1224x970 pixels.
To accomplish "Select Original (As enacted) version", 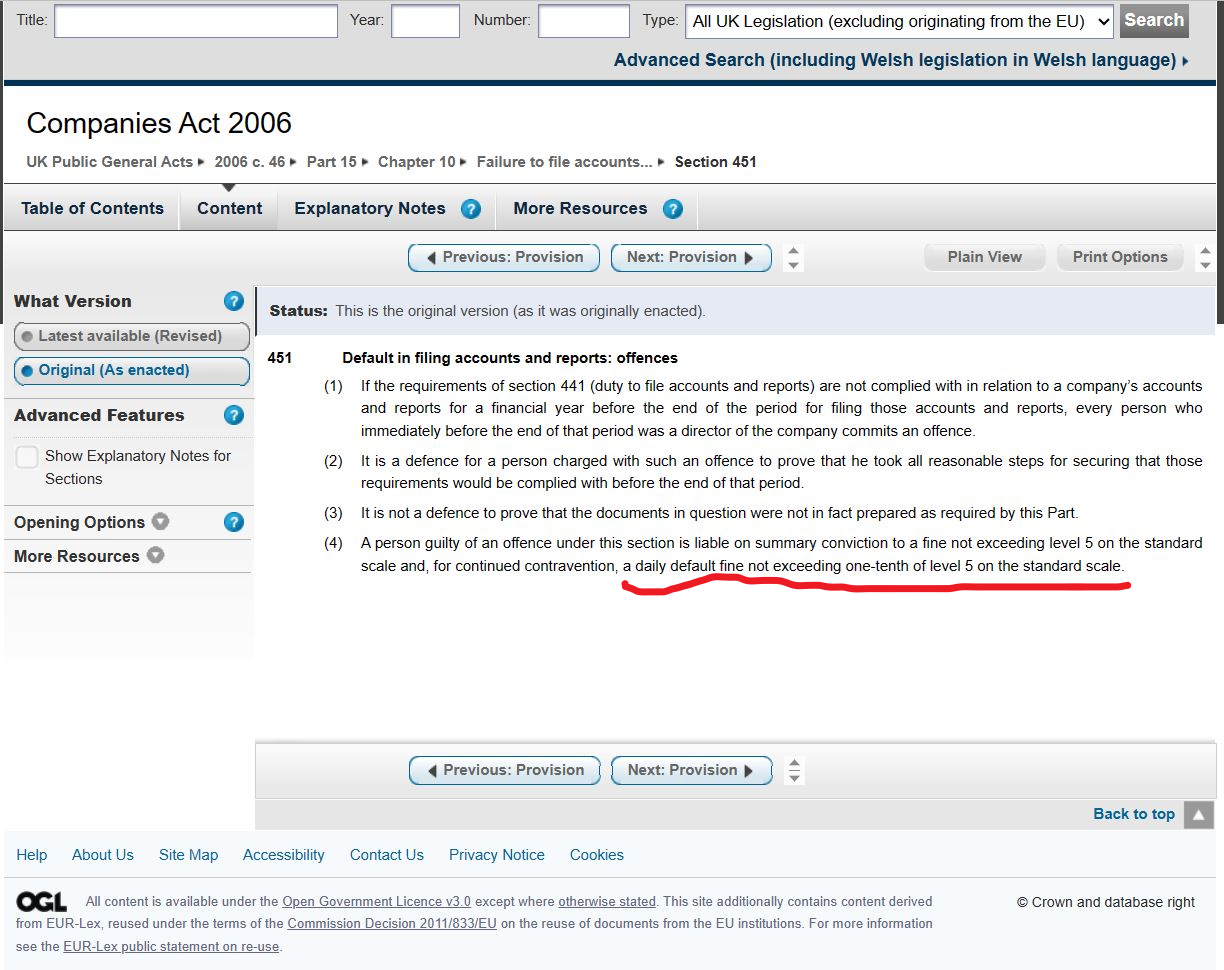I will pos(131,370).
